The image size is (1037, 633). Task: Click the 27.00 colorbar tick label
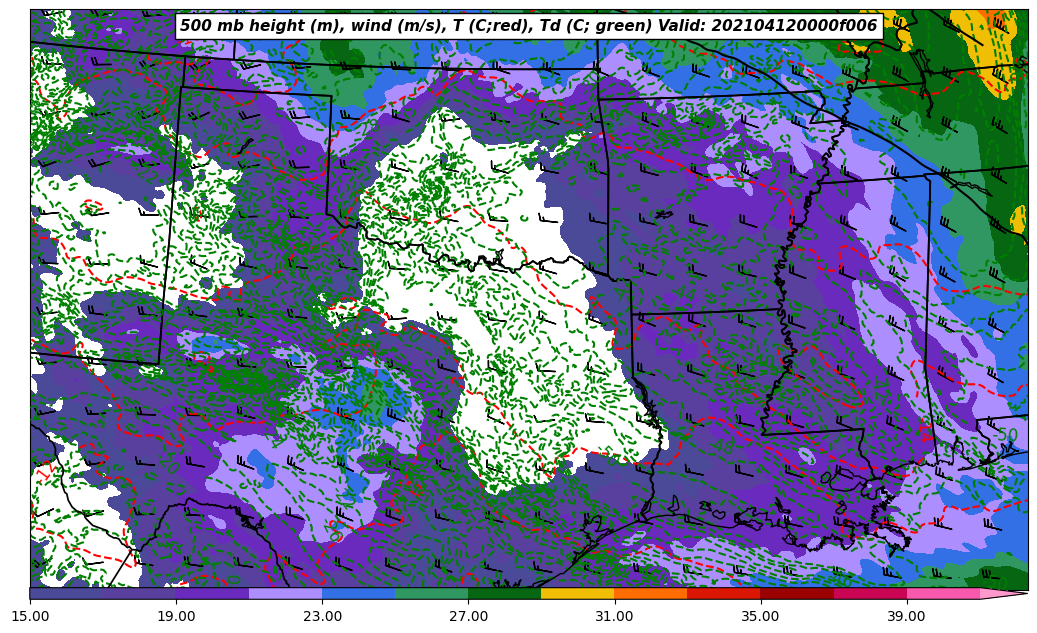click(x=468, y=616)
